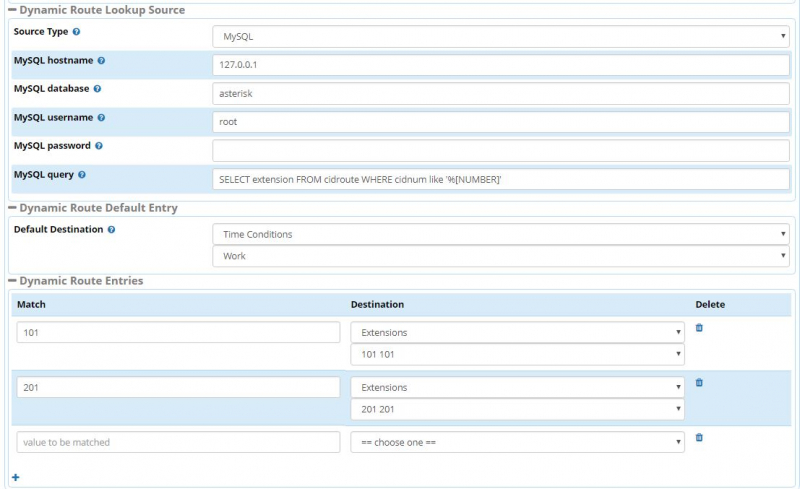Collapse the Dynamic Route Lookup Source section

[x=12, y=10]
